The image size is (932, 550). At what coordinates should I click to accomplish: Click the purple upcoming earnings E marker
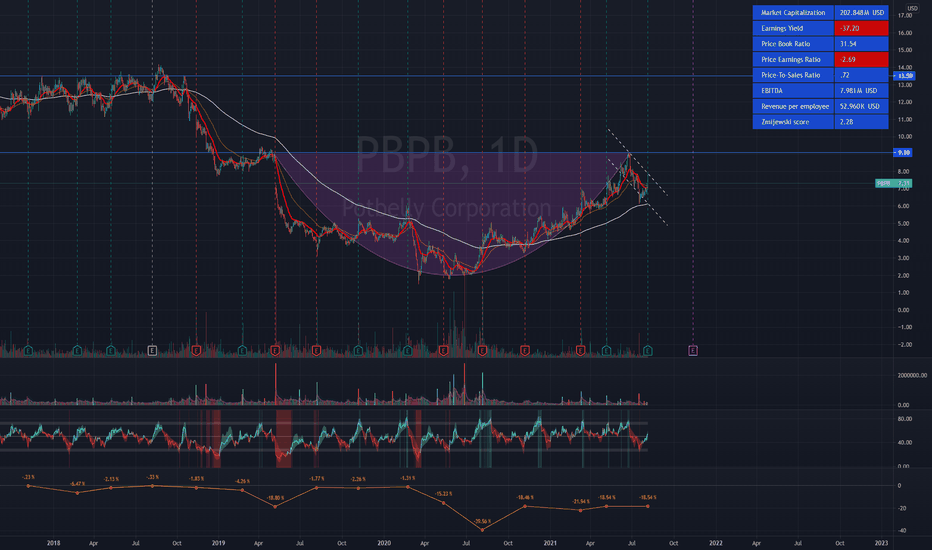point(693,351)
